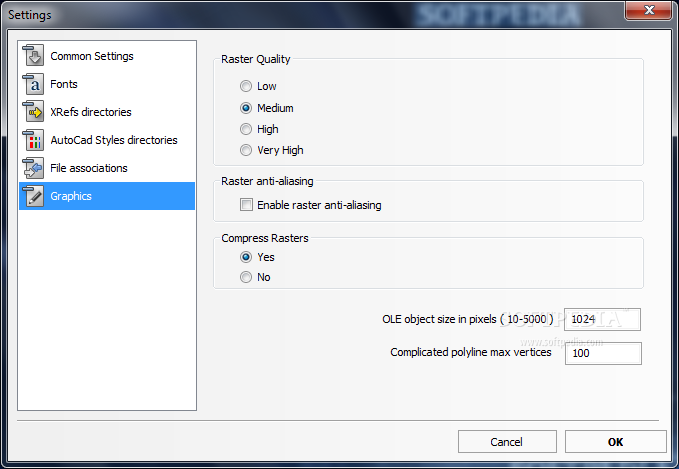Click the polyline max vertices field
Screen dimensions: 679x469
coord(603,353)
